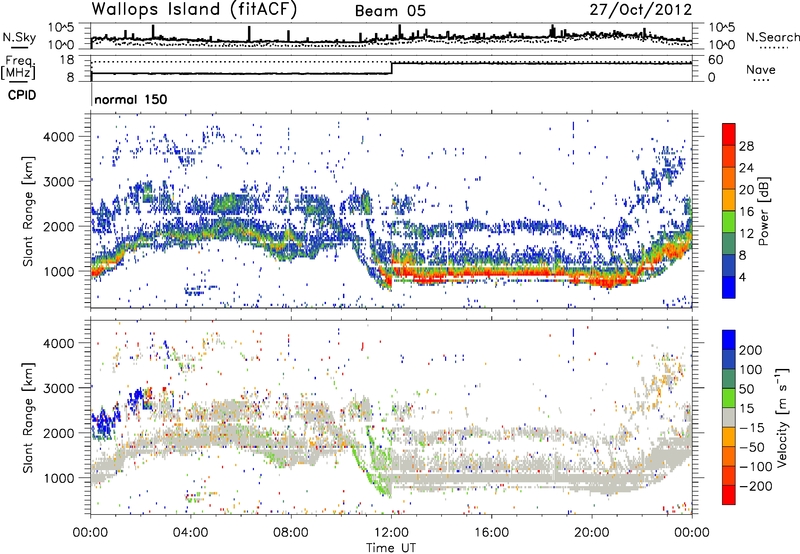Click the red high-power band near 16:00

coord(491,274)
